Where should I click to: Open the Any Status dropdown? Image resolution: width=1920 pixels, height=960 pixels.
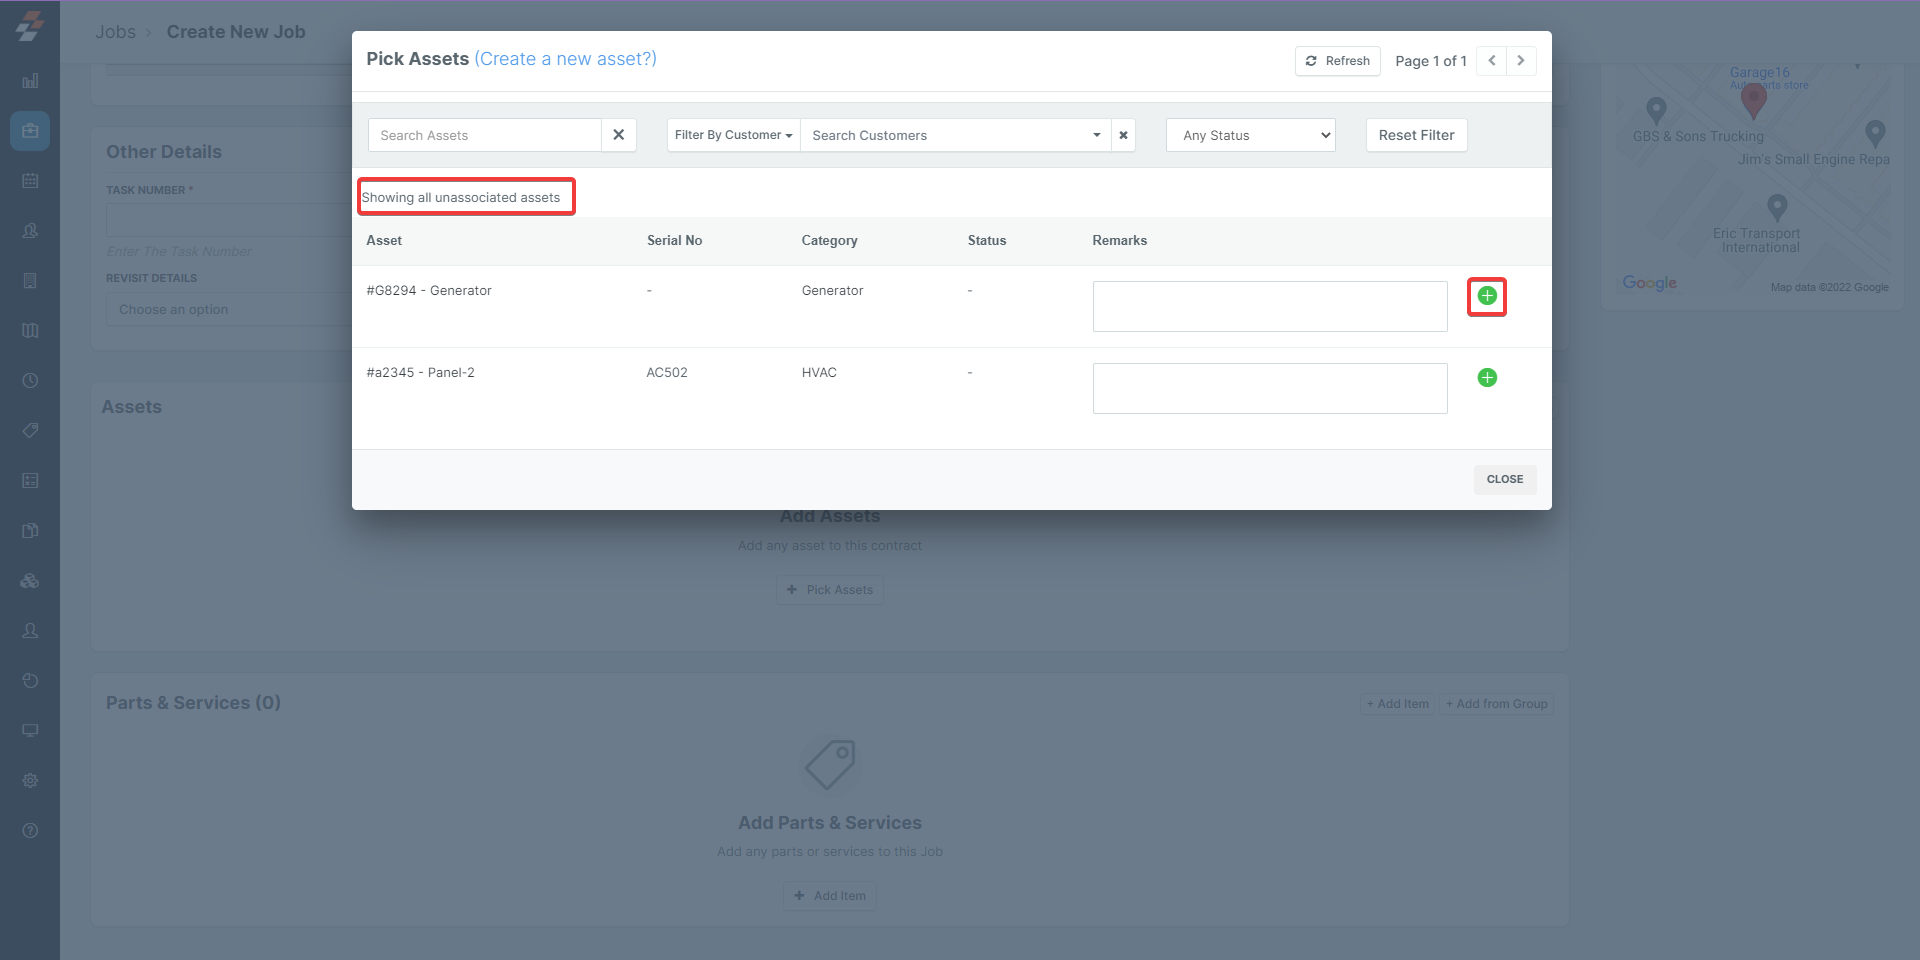pos(1251,135)
